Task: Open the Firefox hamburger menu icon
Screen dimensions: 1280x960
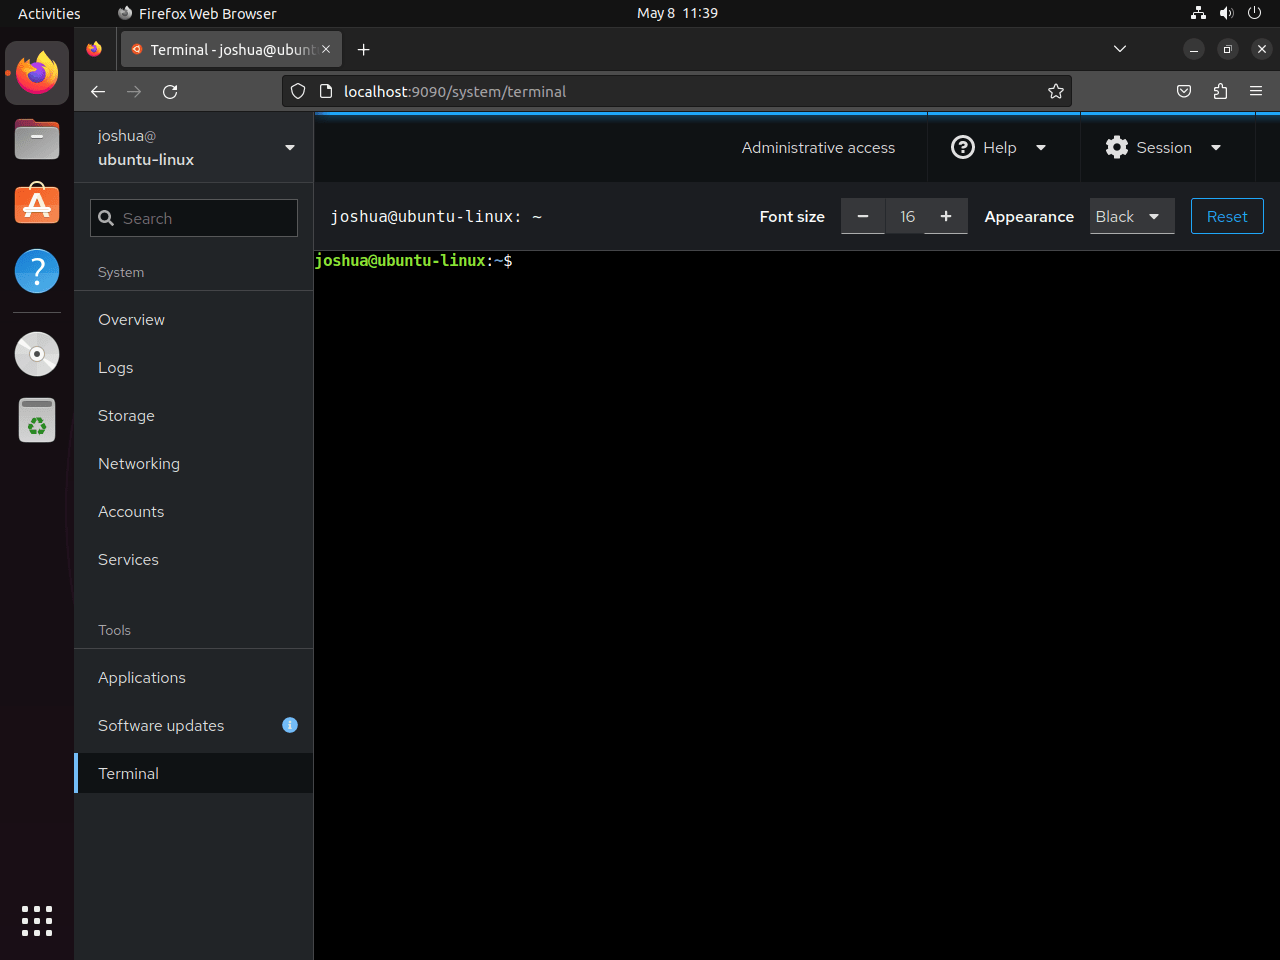Action: [1256, 91]
